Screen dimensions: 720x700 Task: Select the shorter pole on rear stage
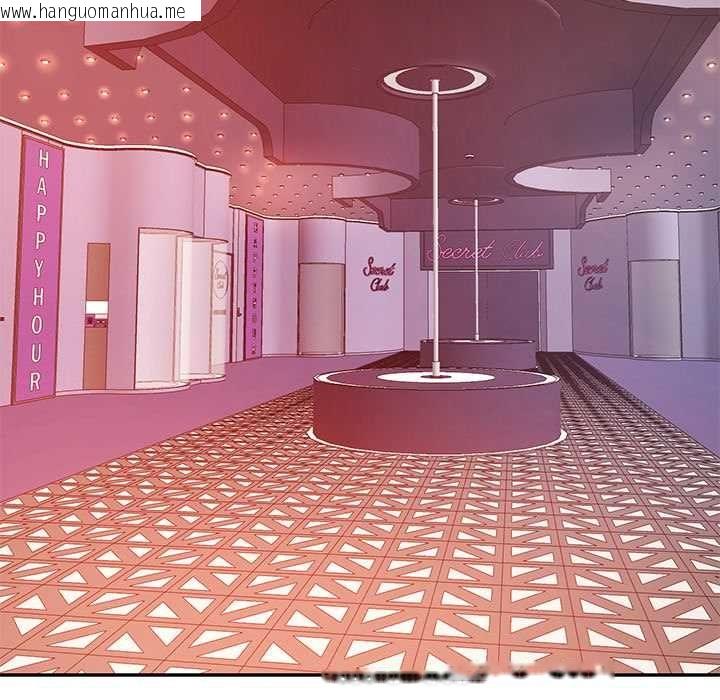coord(476,270)
